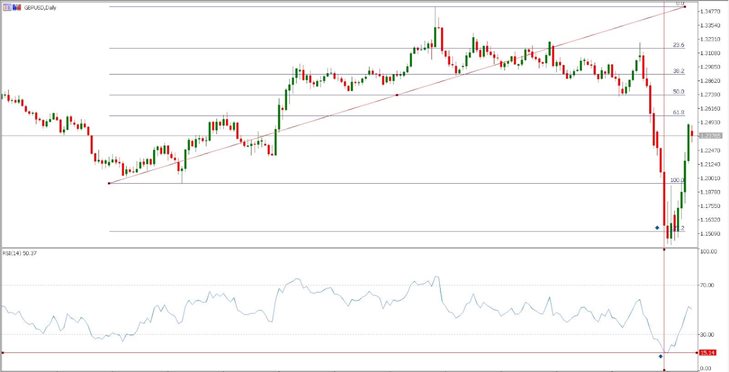The image size is (729, 372).
Task: Select the trendline's starting anchor at the low
Action: (109, 183)
